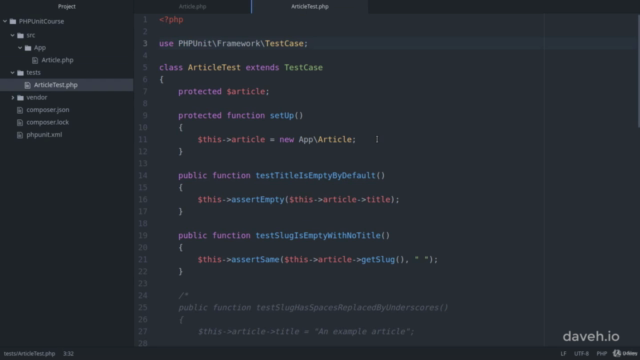The width and height of the screenshot is (640, 360).
Task: Click the assertEmpty method call
Action: (258, 200)
